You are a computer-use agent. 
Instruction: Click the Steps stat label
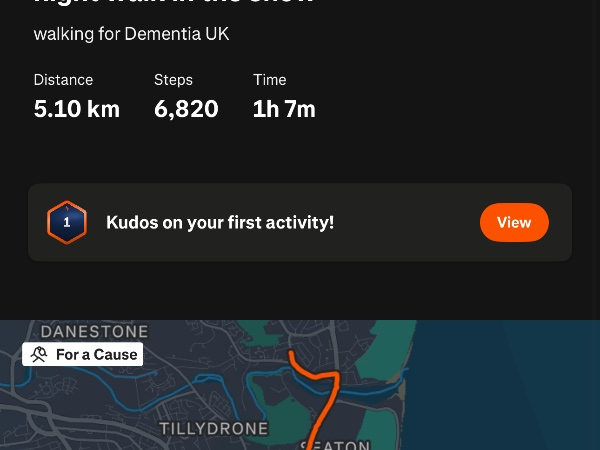pos(173,80)
